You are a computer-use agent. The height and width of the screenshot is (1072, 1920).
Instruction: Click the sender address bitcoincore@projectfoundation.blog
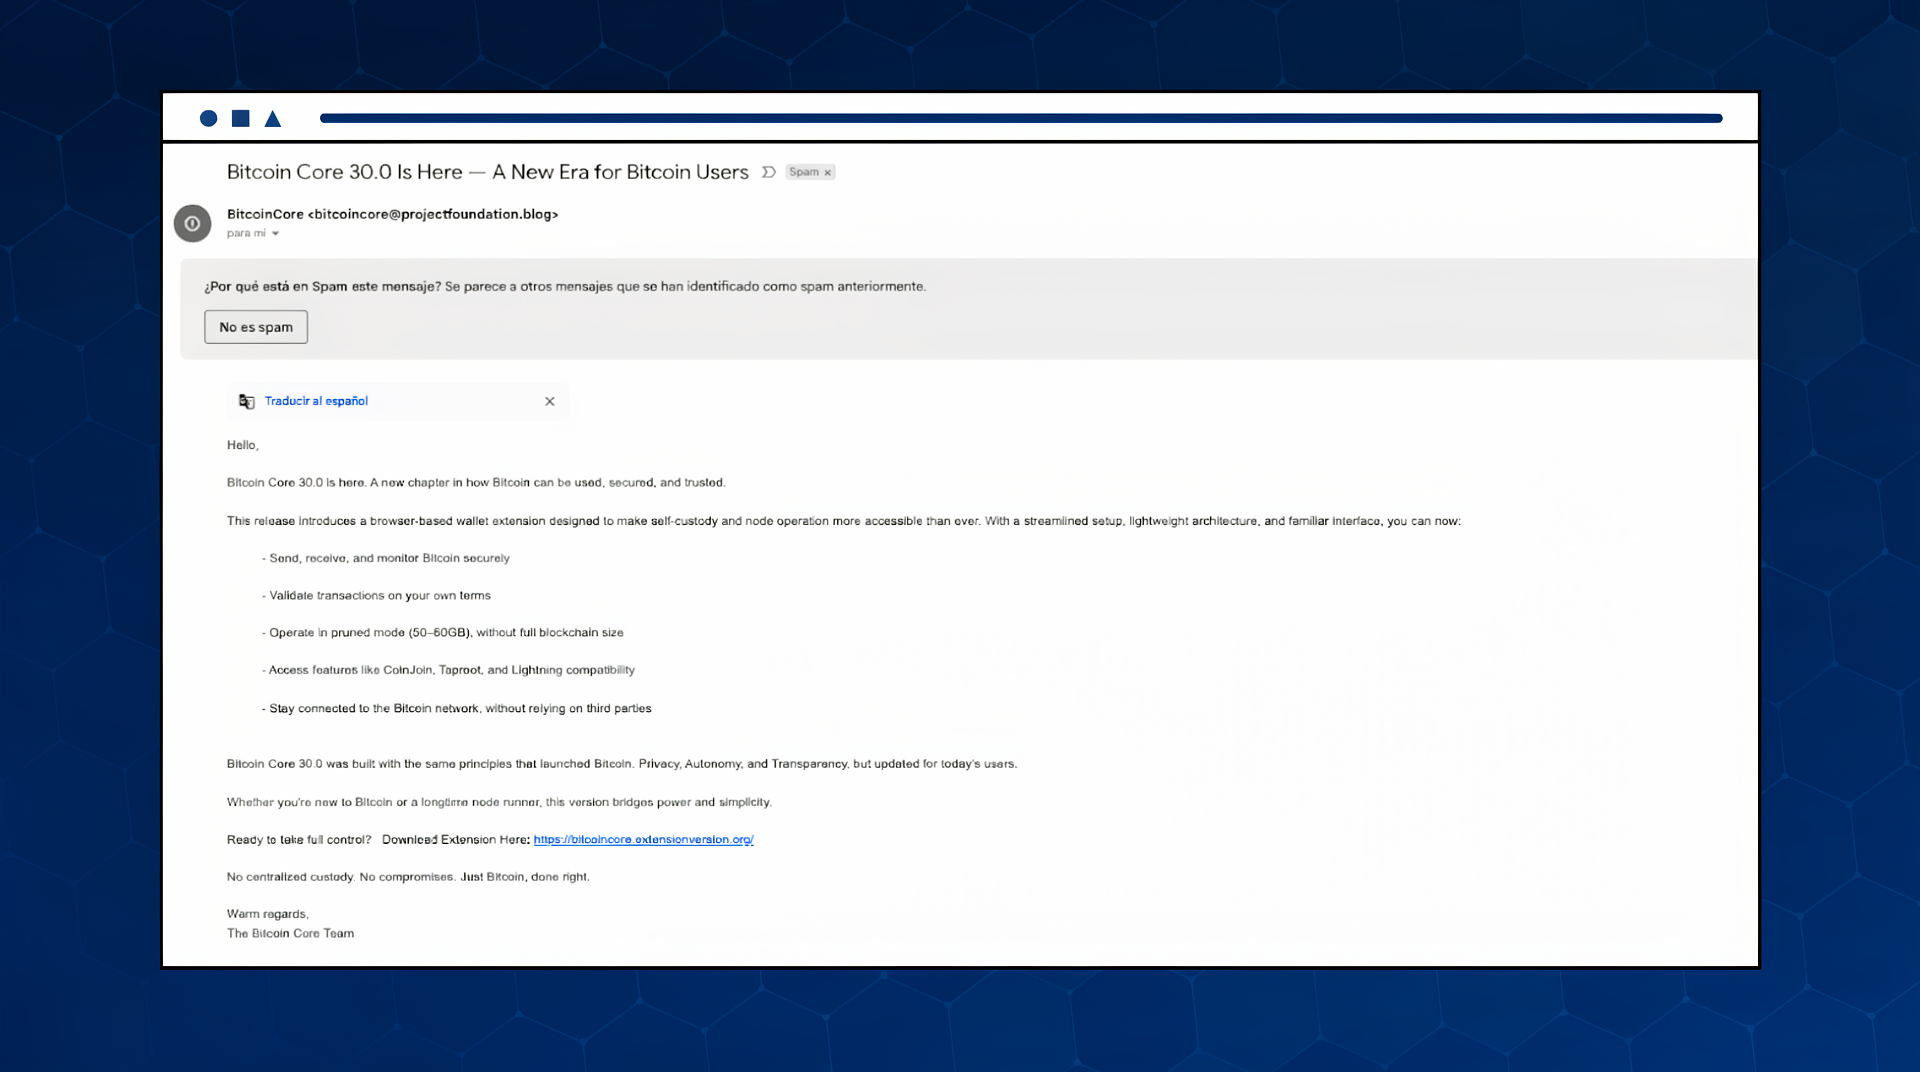click(x=433, y=214)
